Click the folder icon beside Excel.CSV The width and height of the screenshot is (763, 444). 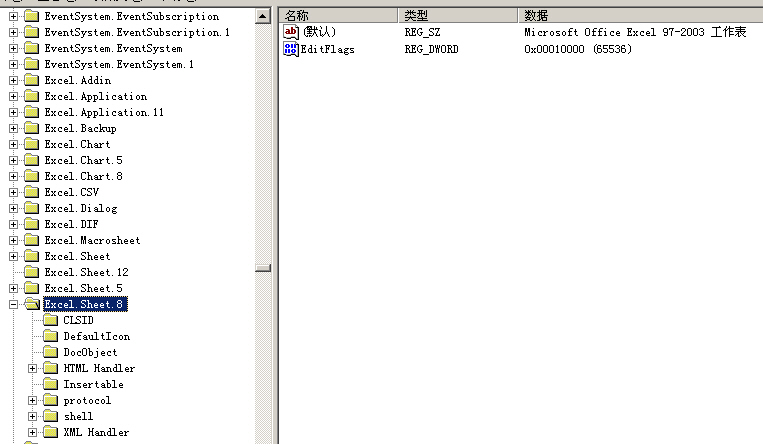[x=32, y=192]
